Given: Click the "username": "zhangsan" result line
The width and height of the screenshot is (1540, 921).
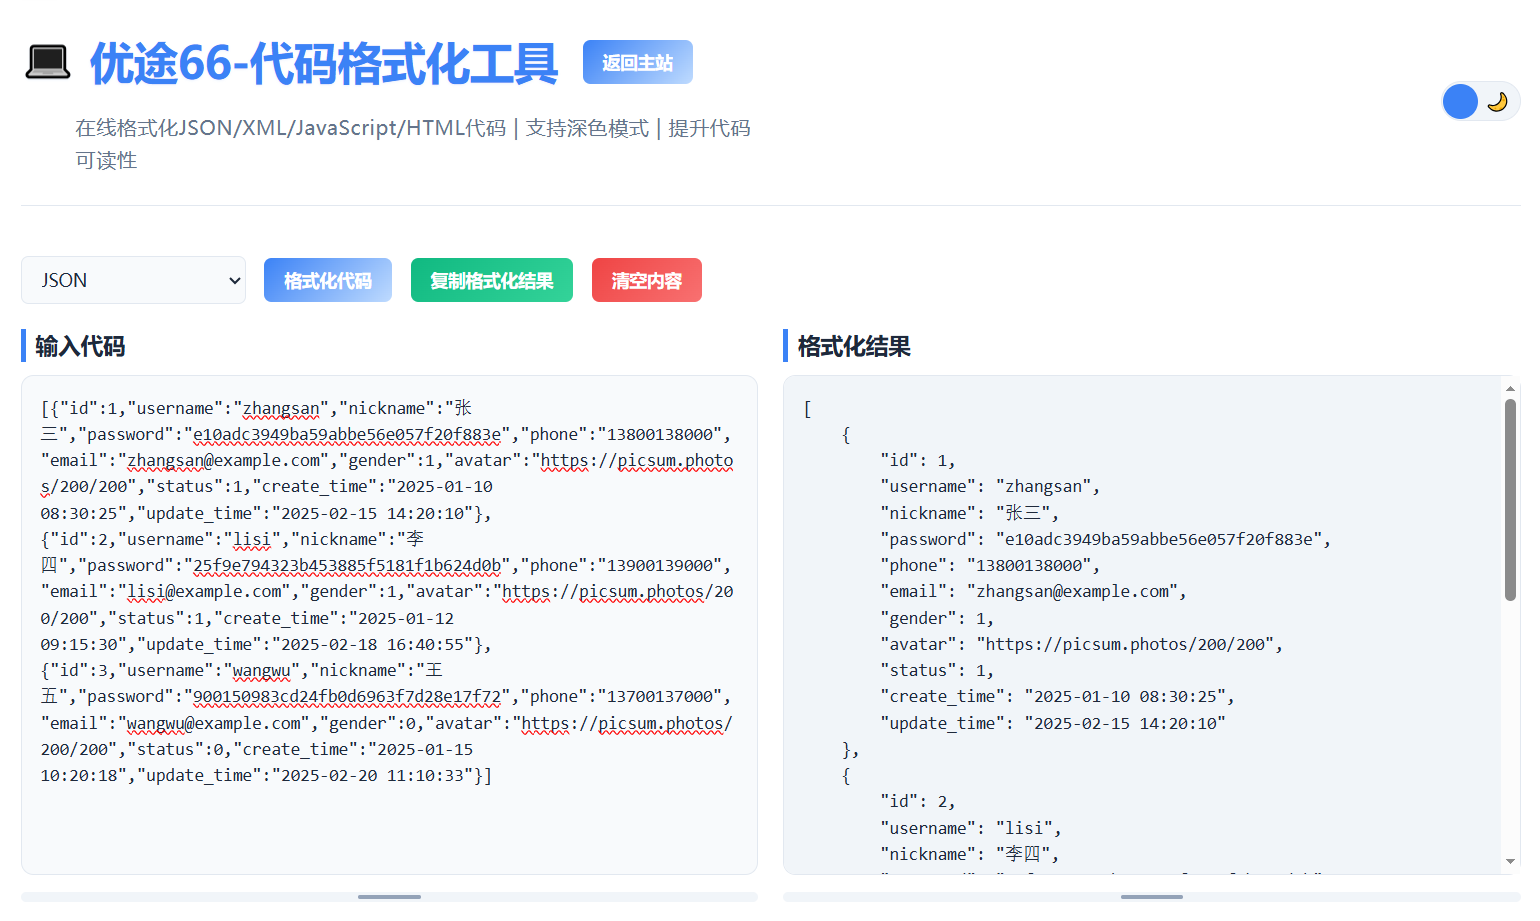Looking at the screenshot, I should pyautogui.click(x=990, y=486).
